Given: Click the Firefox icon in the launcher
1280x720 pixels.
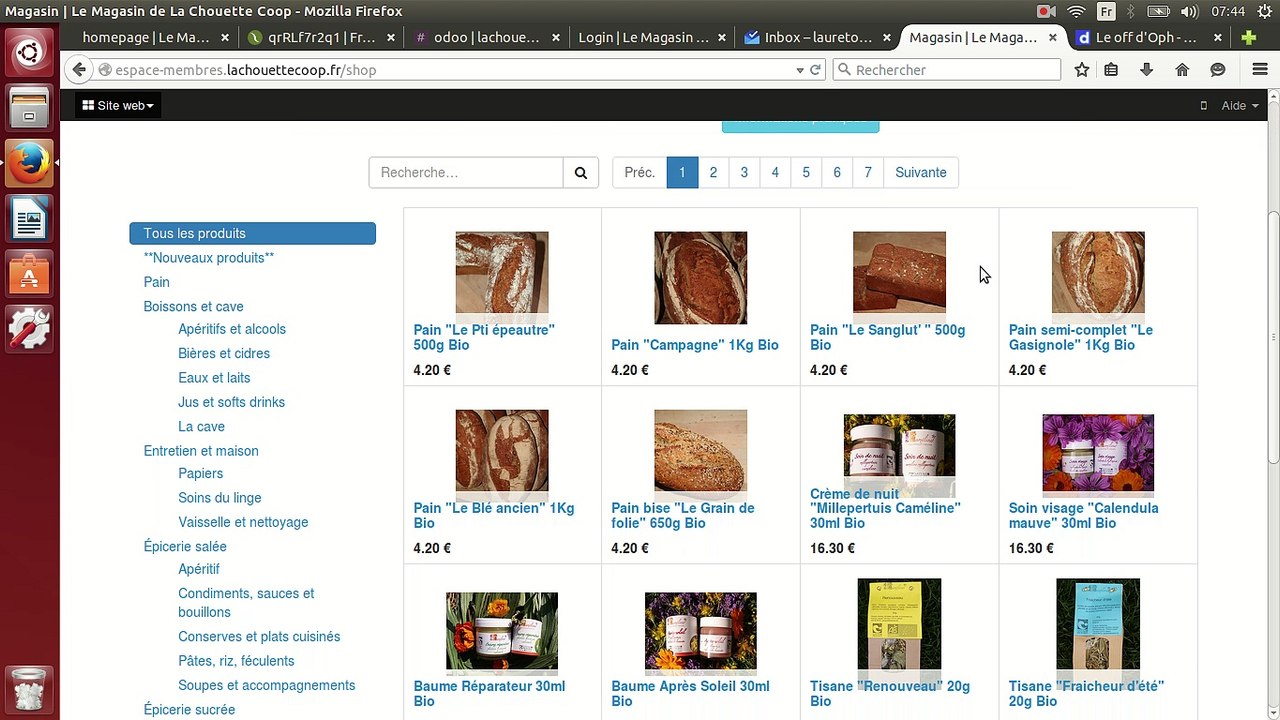Looking at the screenshot, I should point(29,163).
